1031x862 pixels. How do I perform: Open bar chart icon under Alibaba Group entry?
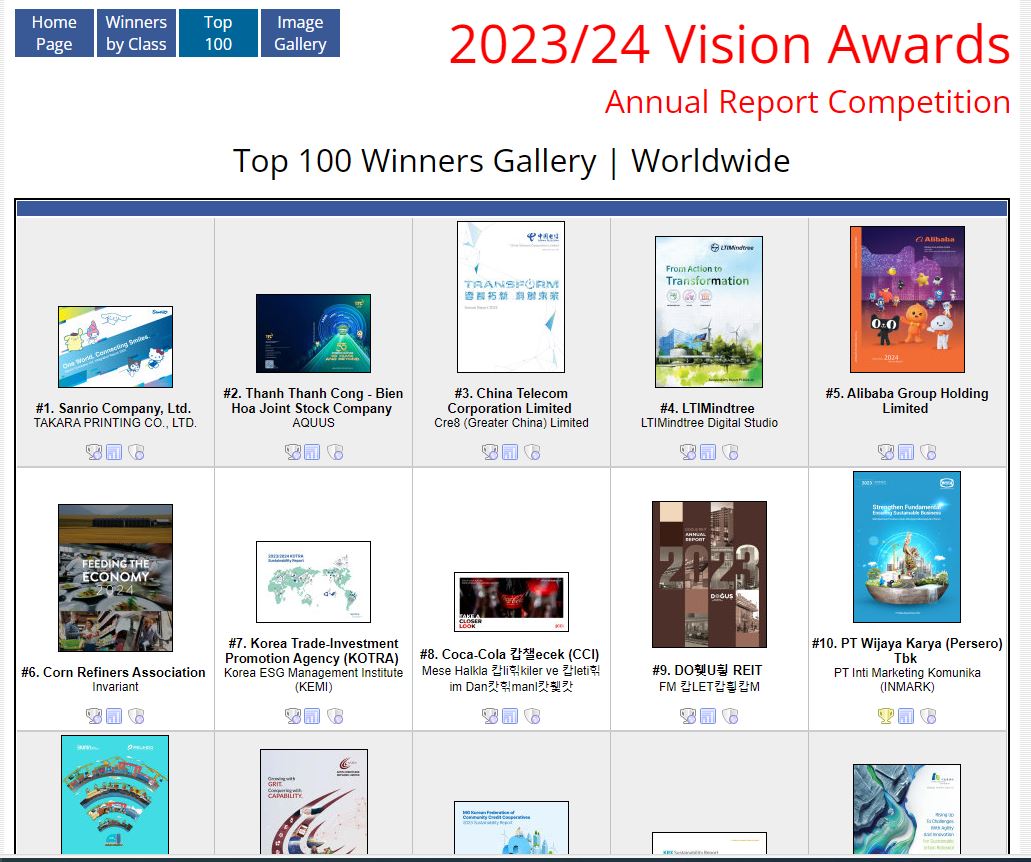point(906,452)
